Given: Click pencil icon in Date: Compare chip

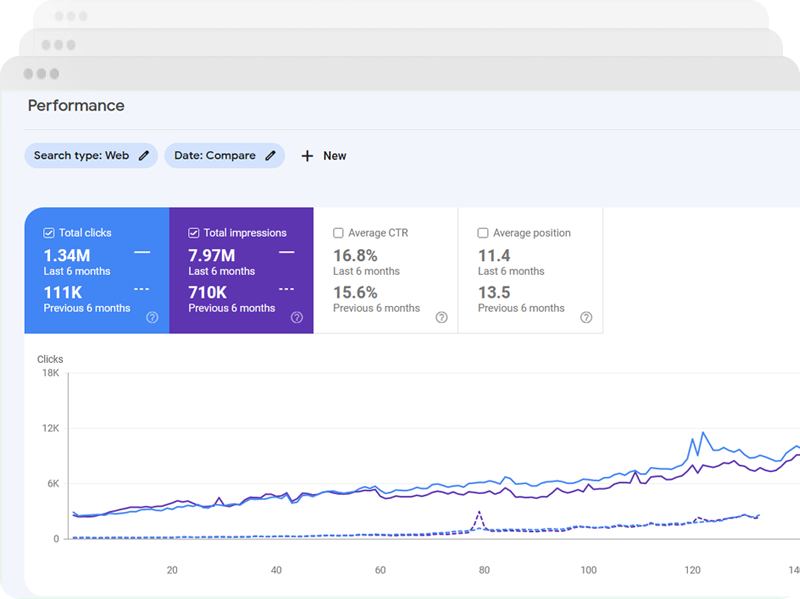Looking at the screenshot, I should coord(271,156).
